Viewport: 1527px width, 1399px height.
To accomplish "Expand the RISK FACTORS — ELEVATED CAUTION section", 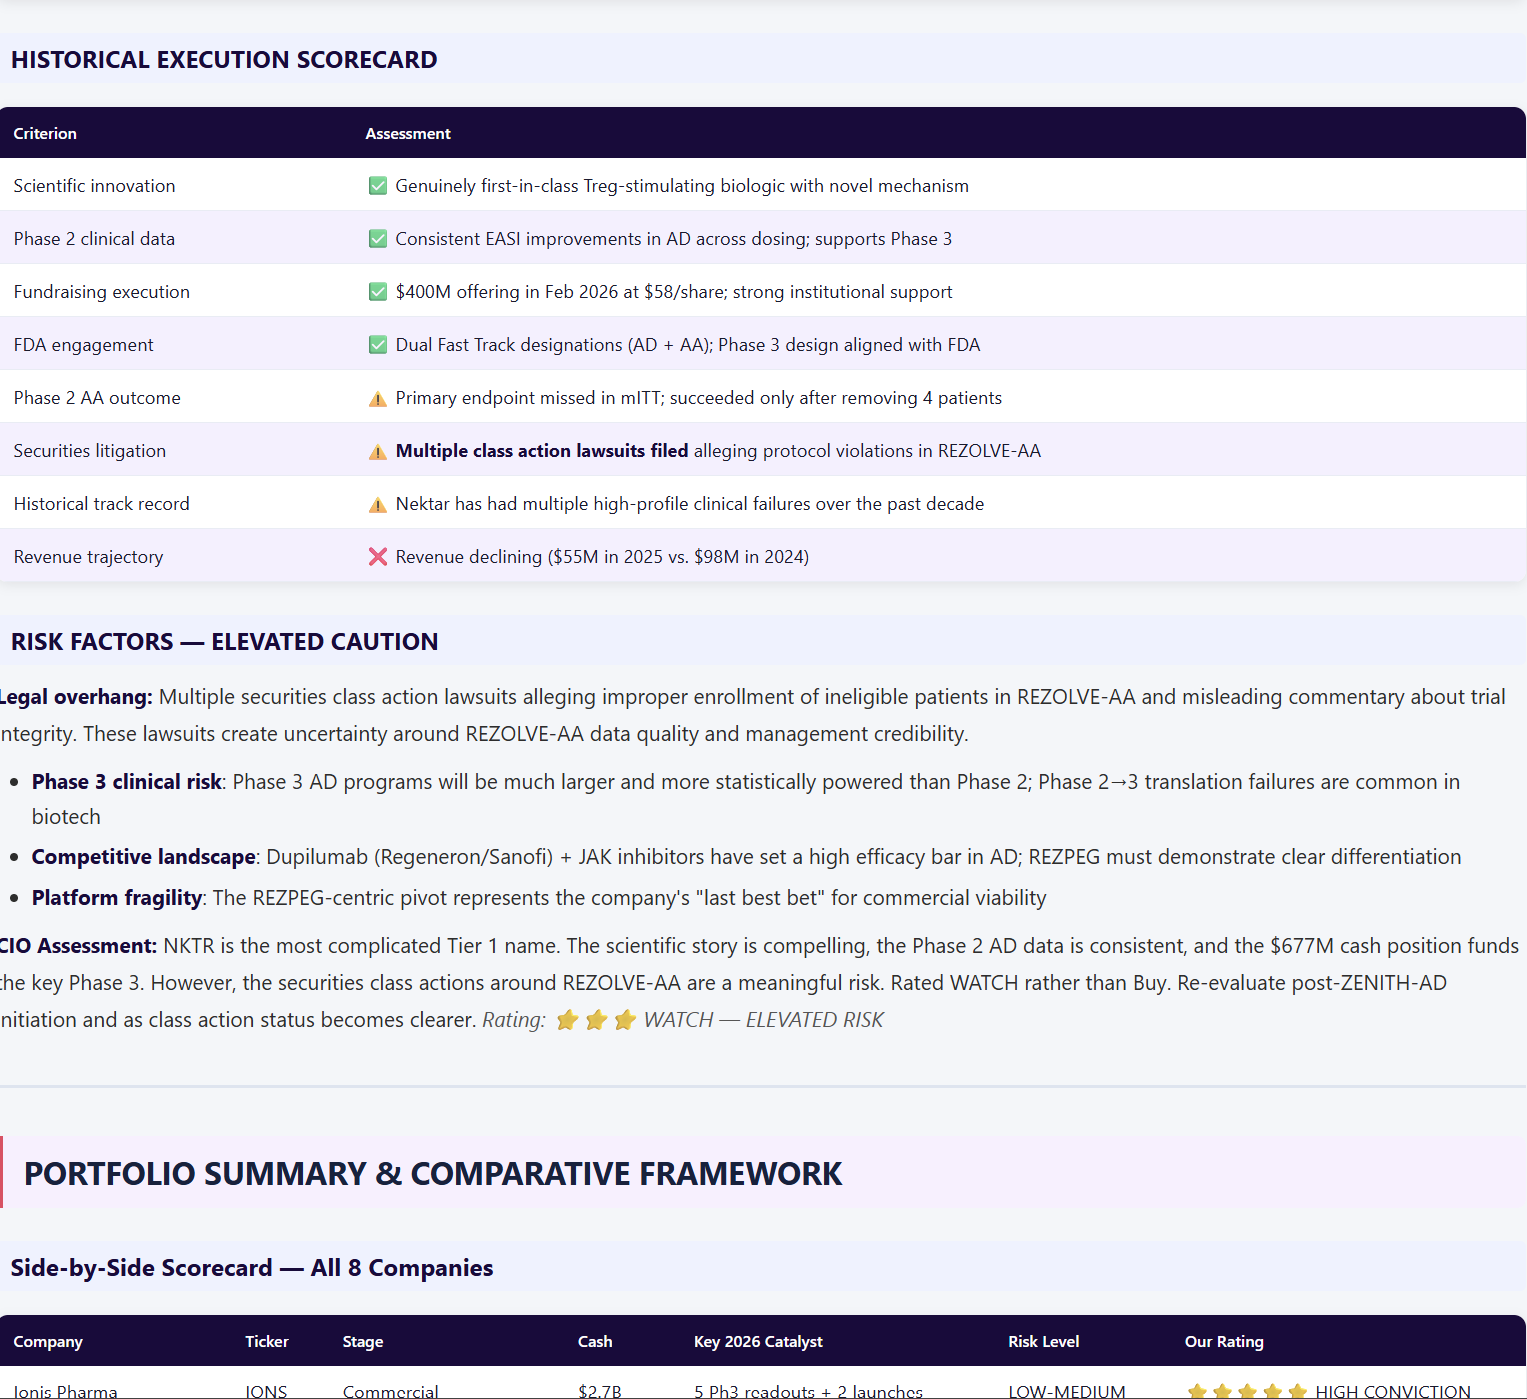I will click(x=224, y=641).
